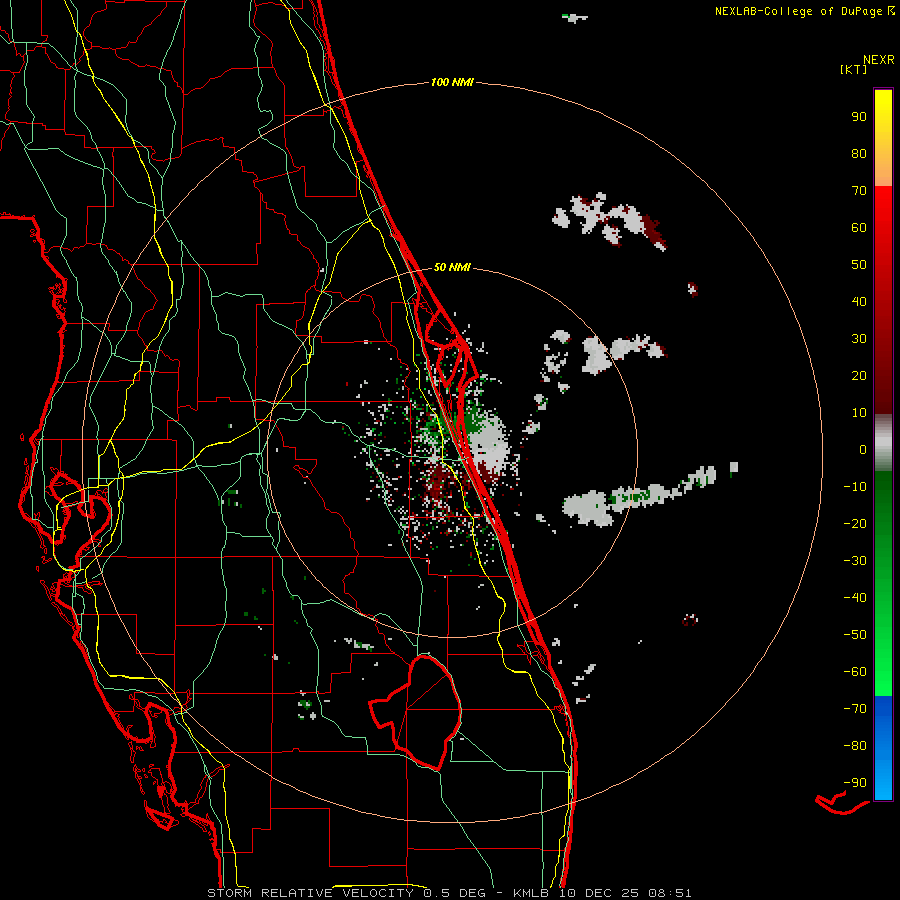Click the 100 NMI range ring label
The width and height of the screenshot is (900, 900).
coord(452,83)
